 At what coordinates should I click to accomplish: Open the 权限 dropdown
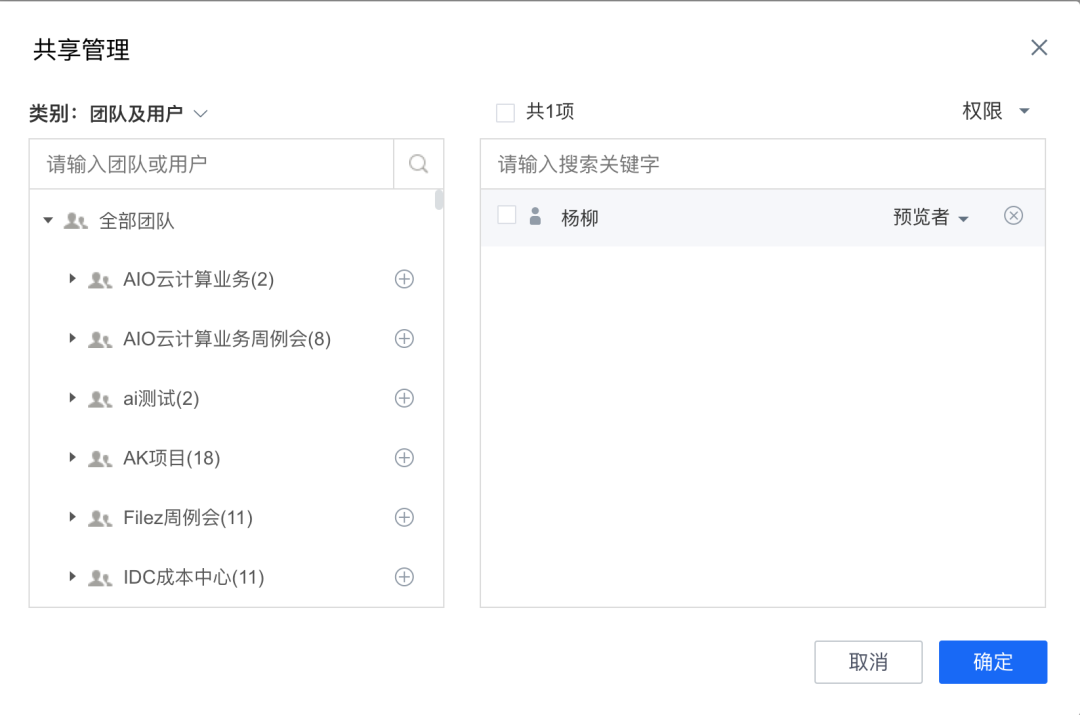996,111
